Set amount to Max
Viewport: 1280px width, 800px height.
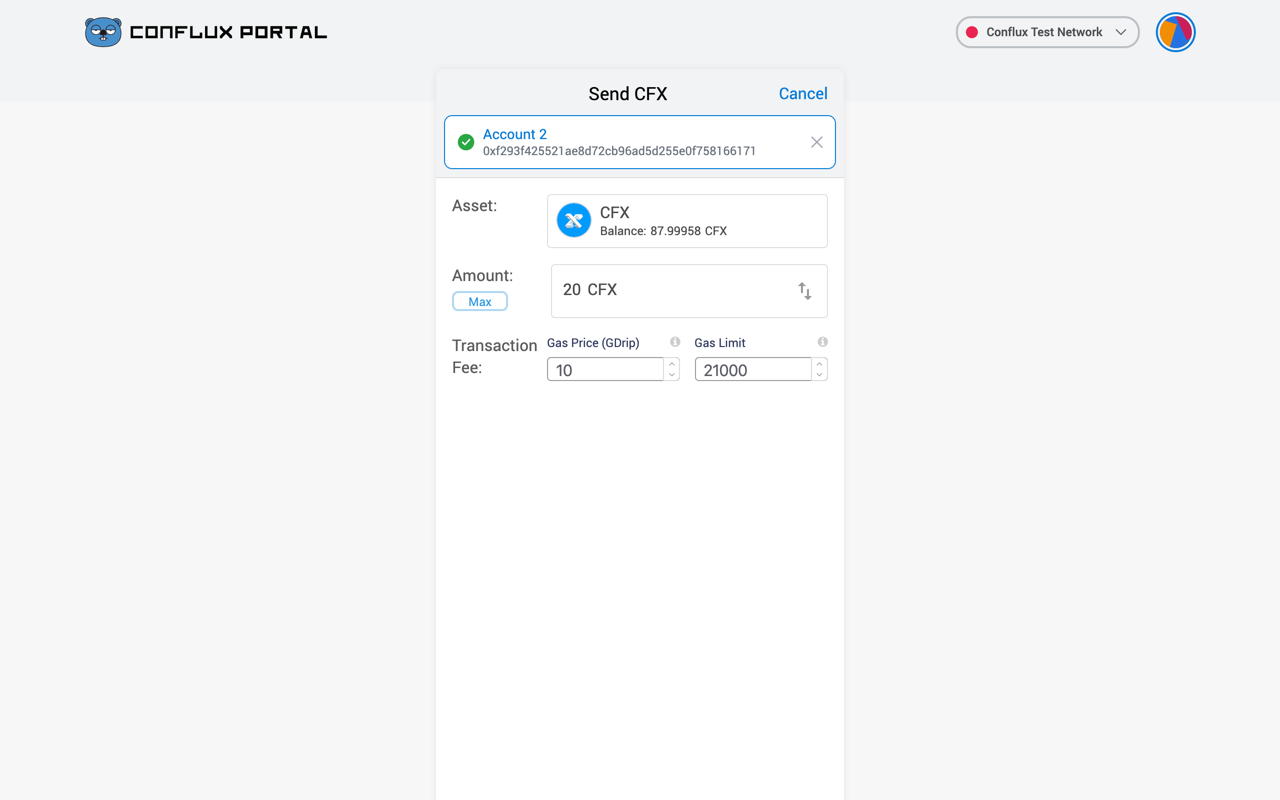click(x=480, y=301)
